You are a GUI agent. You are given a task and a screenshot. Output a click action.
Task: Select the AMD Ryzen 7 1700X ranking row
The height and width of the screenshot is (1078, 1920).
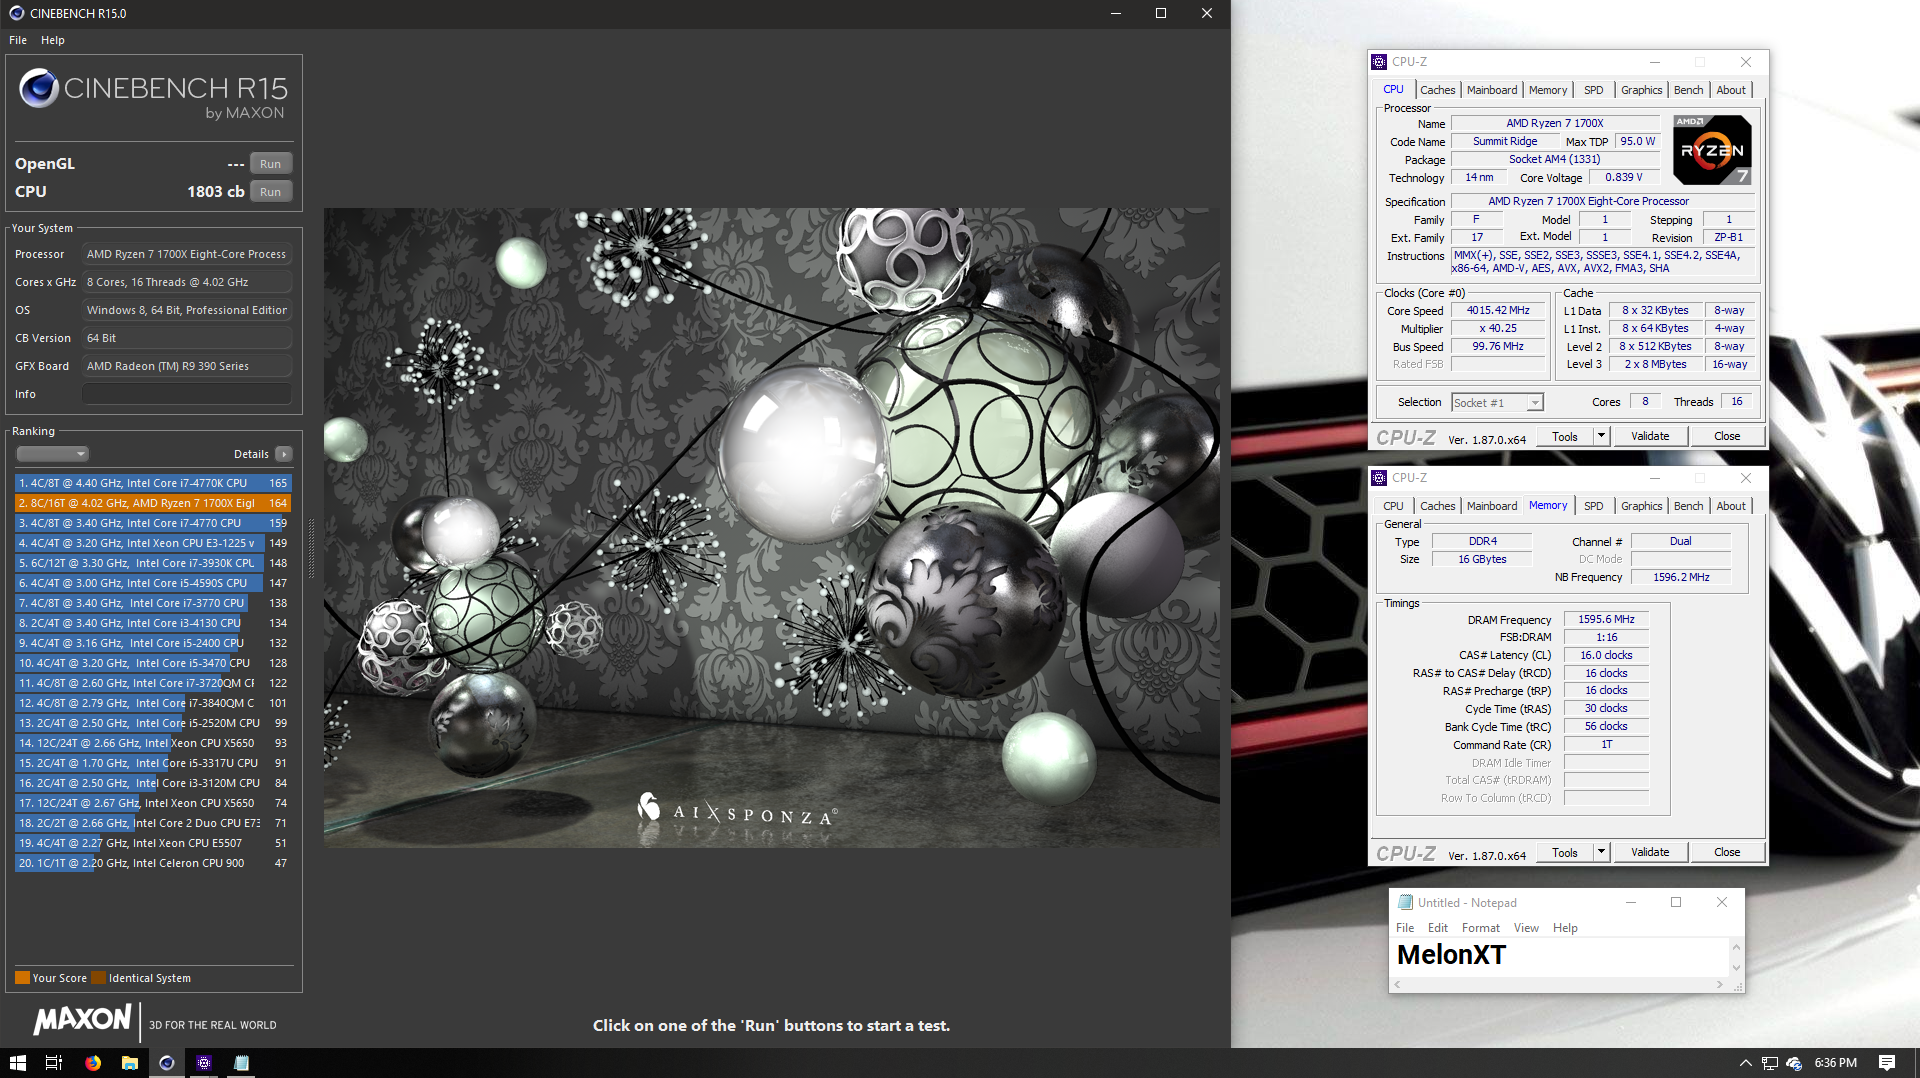tap(153, 503)
